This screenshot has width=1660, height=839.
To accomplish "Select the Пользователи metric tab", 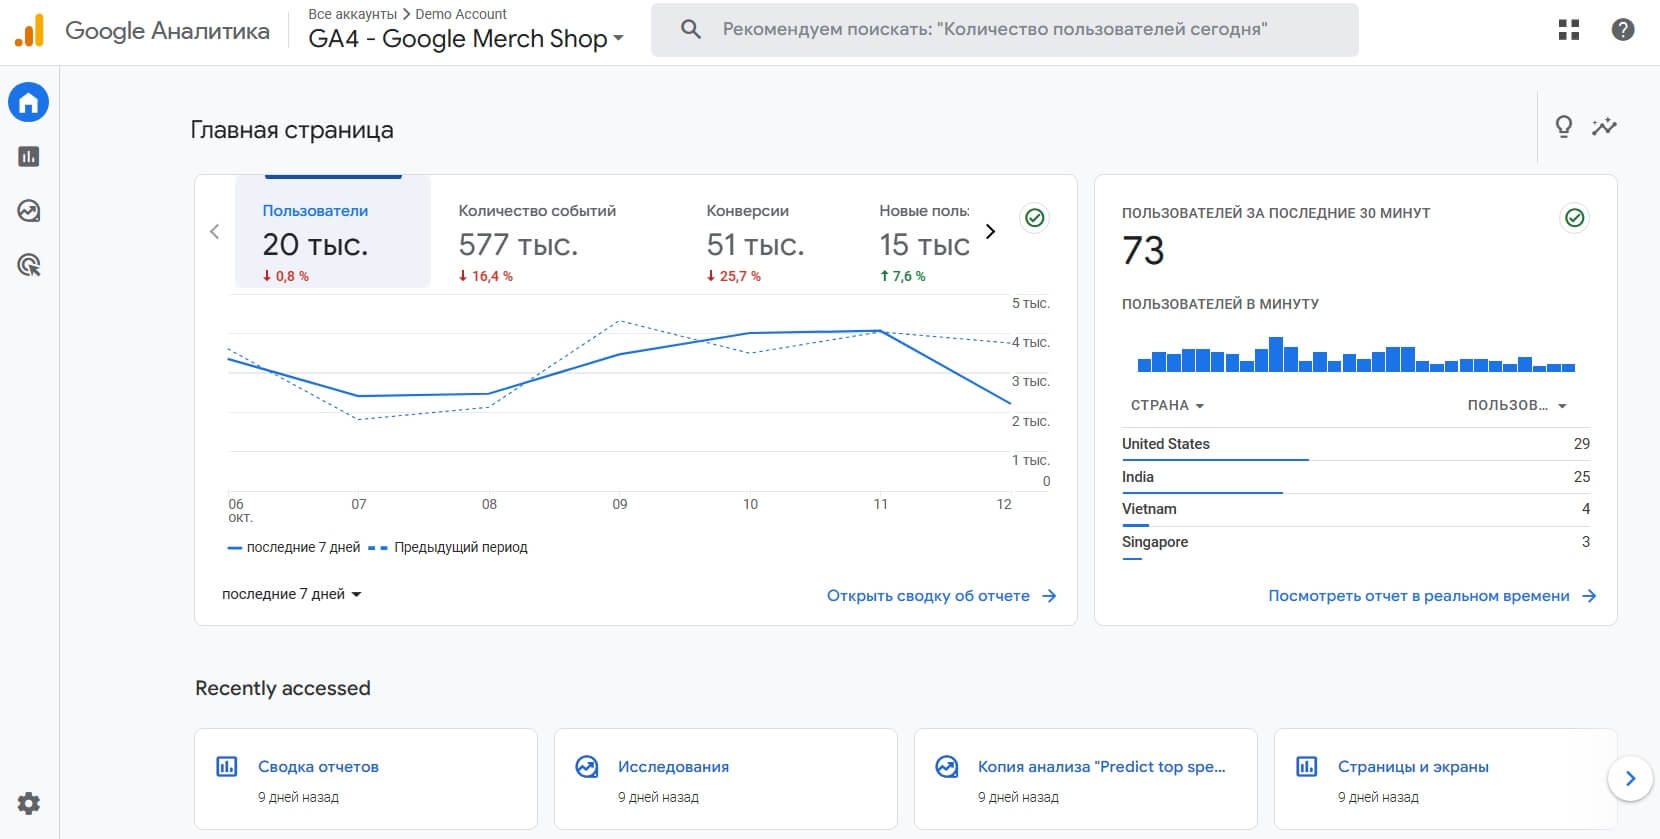I will (333, 233).
